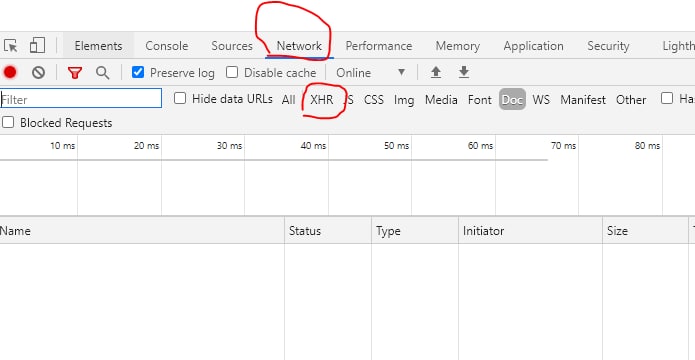Filter requests by All types
The image size is (695, 360).
pyautogui.click(x=288, y=100)
